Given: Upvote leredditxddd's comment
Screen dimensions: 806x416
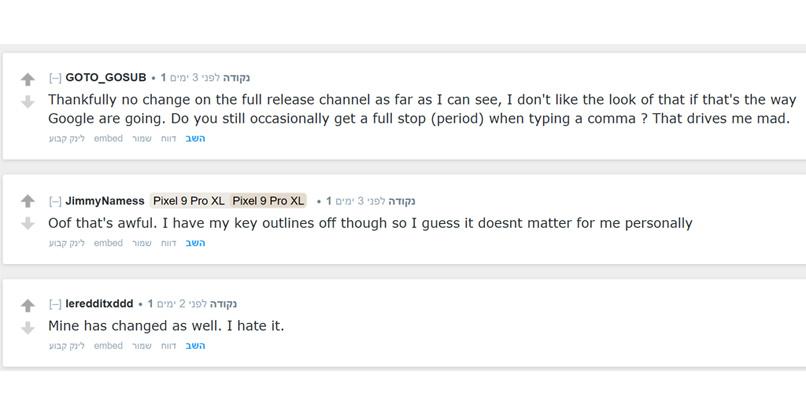Looking at the screenshot, I should (x=28, y=305).
